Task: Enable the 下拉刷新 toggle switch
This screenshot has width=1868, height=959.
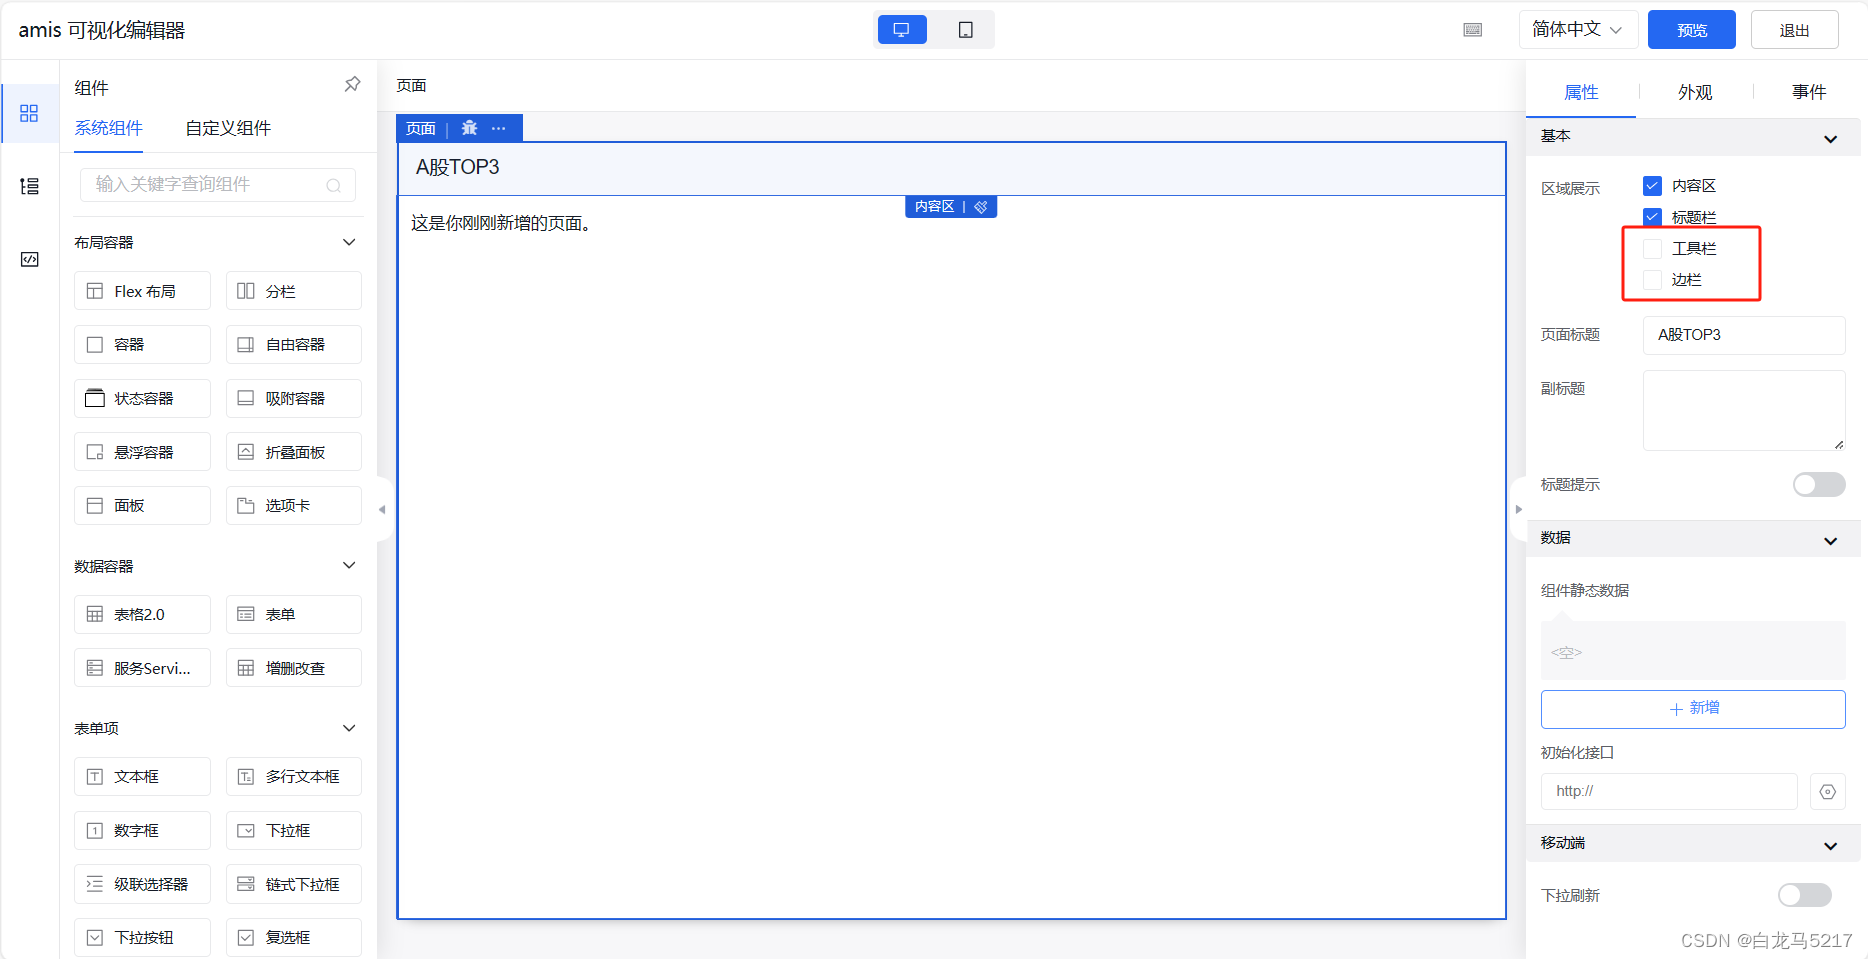Action: [x=1804, y=895]
